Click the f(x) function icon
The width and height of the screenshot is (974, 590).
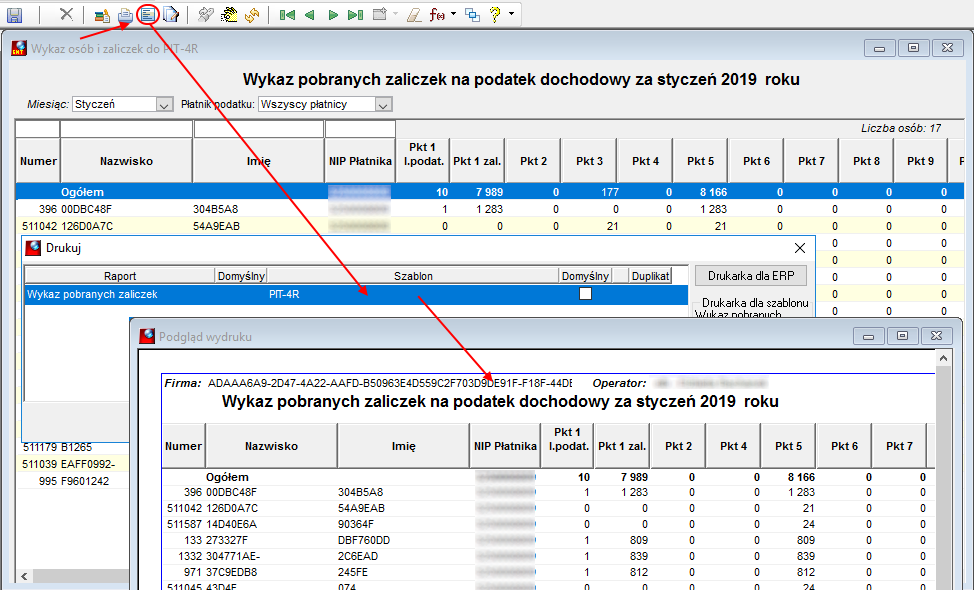(x=437, y=15)
